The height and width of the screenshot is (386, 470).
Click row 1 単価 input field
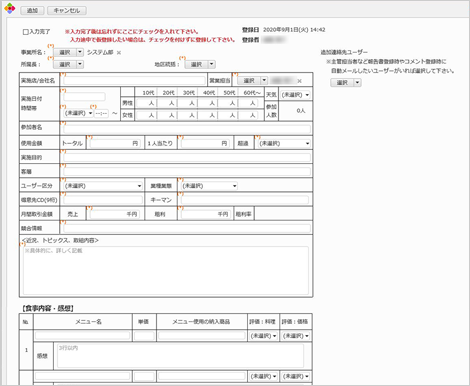[144, 336]
